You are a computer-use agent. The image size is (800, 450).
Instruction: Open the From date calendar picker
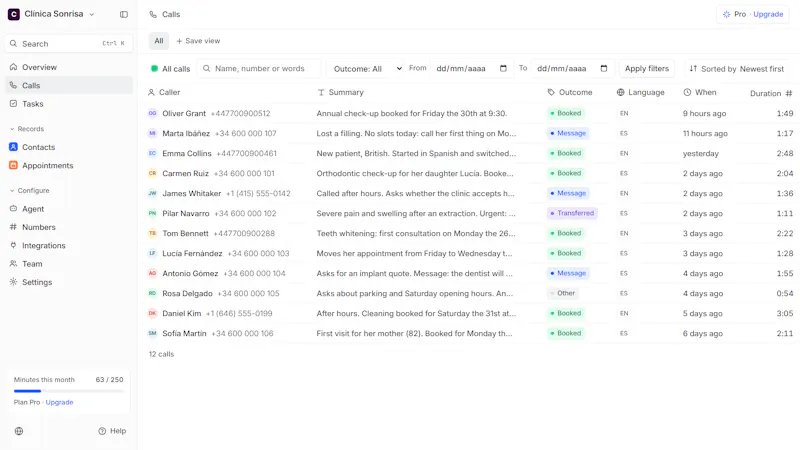pyautogui.click(x=503, y=68)
